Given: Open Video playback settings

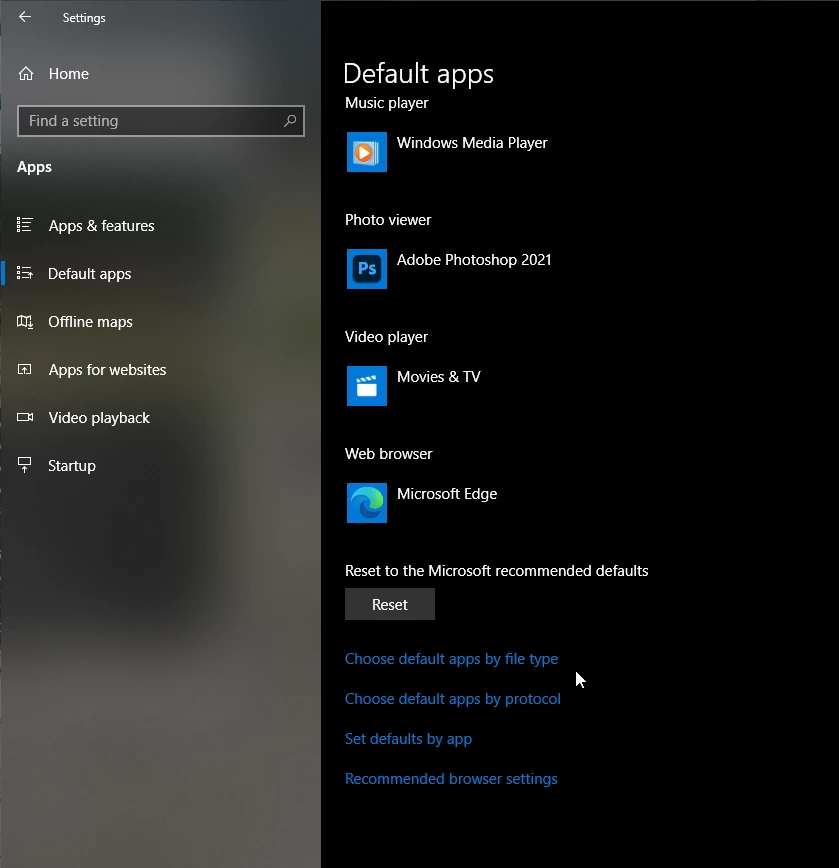Looking at the screenshot, I should (x=99, y=418).
